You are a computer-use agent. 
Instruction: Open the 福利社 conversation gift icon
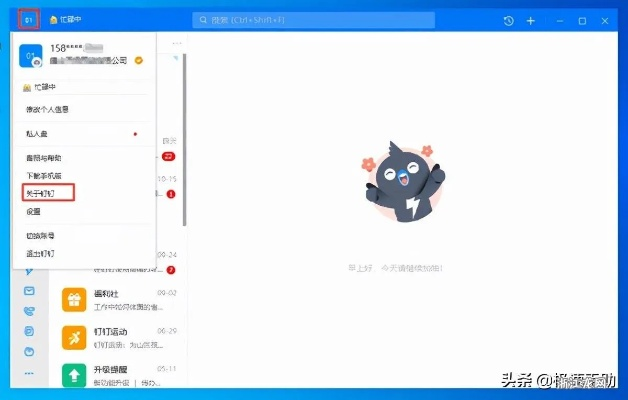coord(74,299)
